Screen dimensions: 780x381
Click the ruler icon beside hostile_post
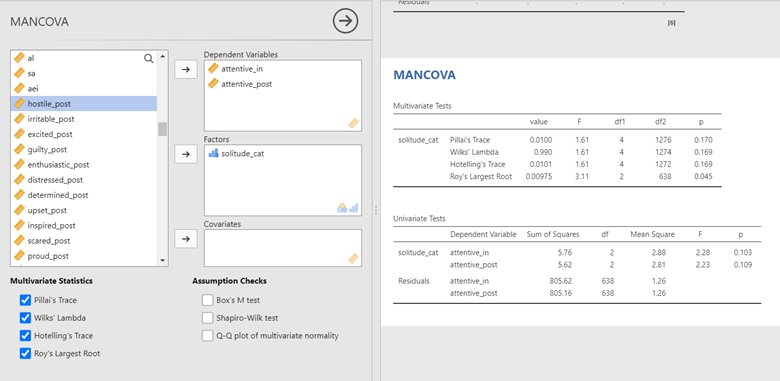19,103
